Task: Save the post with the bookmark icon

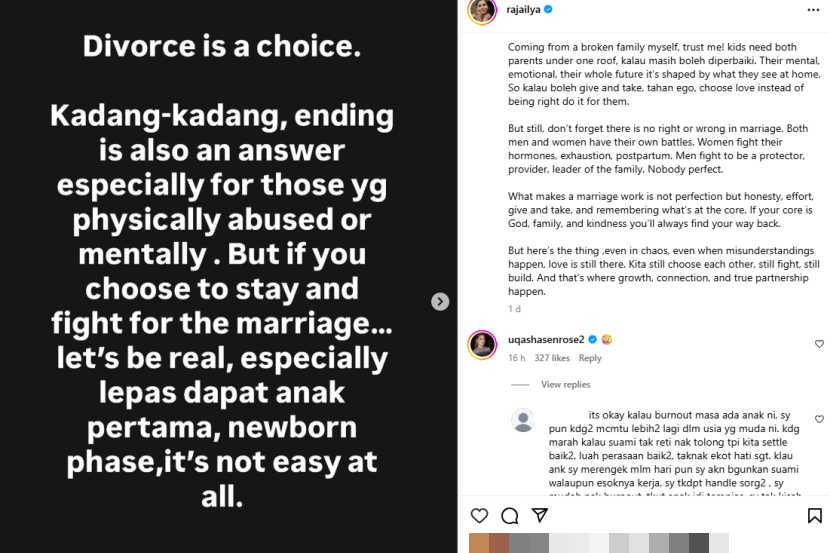Action: [814, 516]
